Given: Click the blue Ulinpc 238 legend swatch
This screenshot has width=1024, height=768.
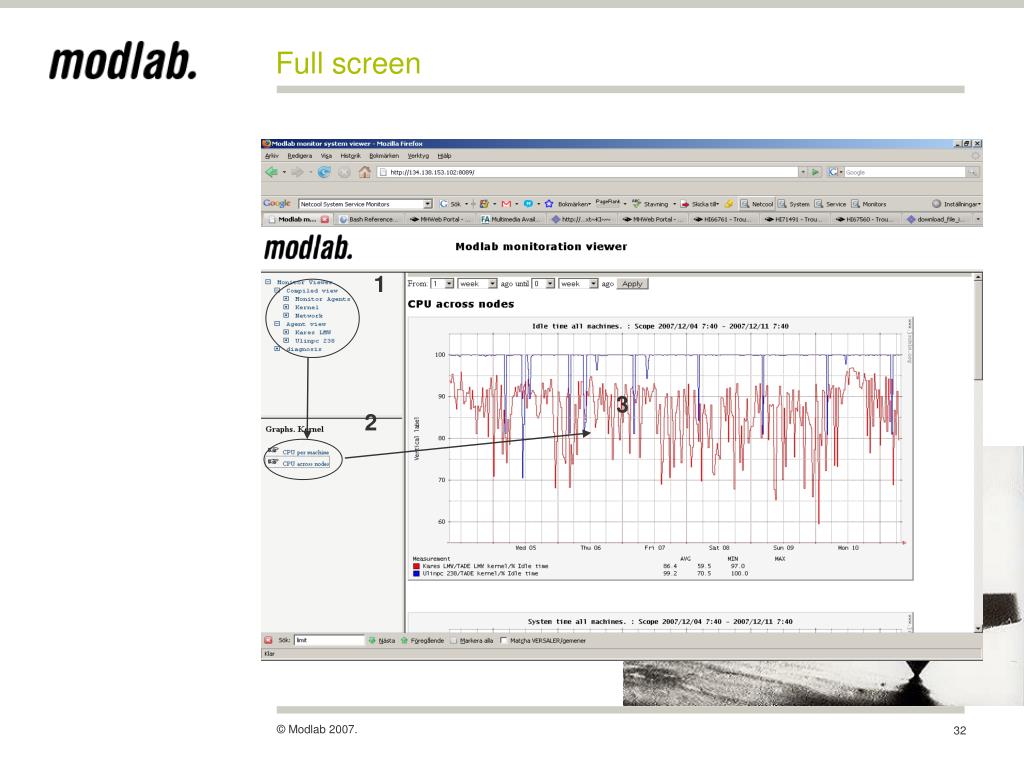Looking at the screenshot, I should tap(416, 573).
